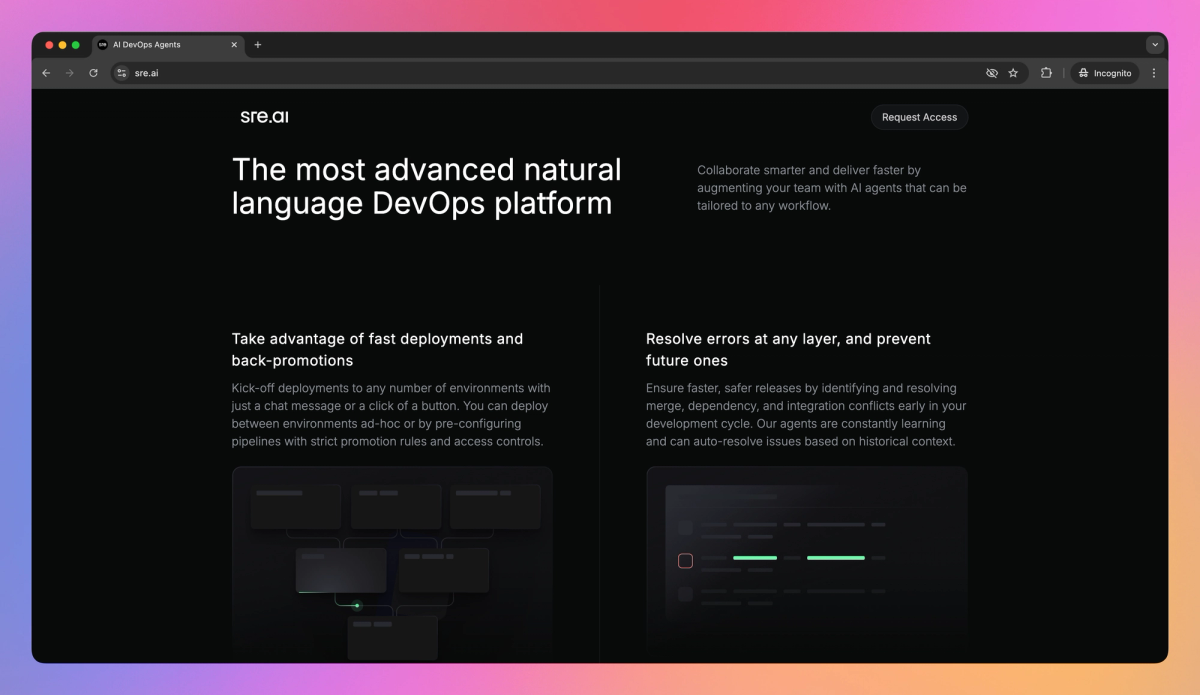The height and width of the screenshot is (695, 1200).
Task: Click the sre.ai logo
Action: tap(264, 117)
